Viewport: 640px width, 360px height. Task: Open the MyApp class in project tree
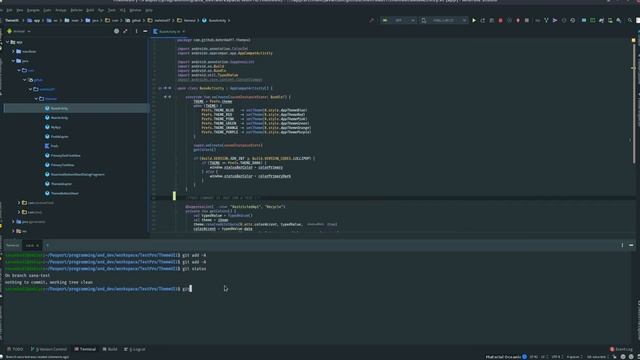click(53, 127)
